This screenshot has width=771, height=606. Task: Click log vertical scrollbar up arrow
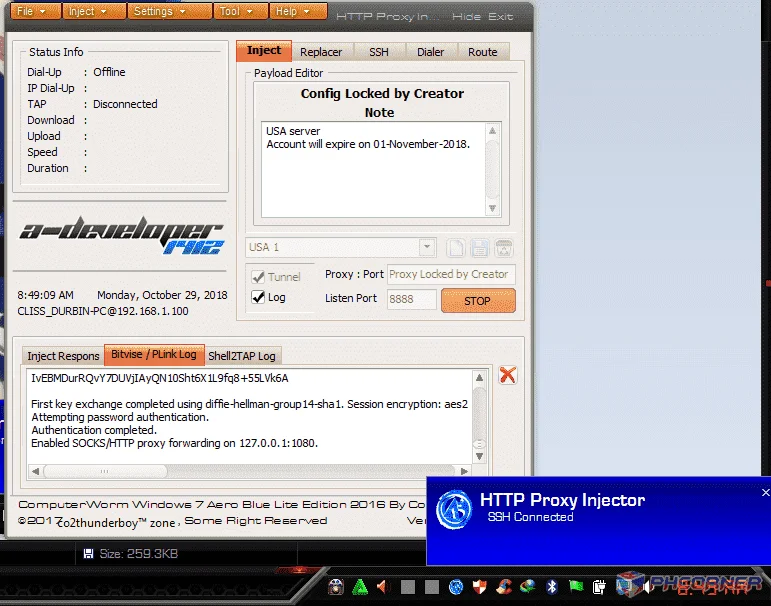point(479,378)
